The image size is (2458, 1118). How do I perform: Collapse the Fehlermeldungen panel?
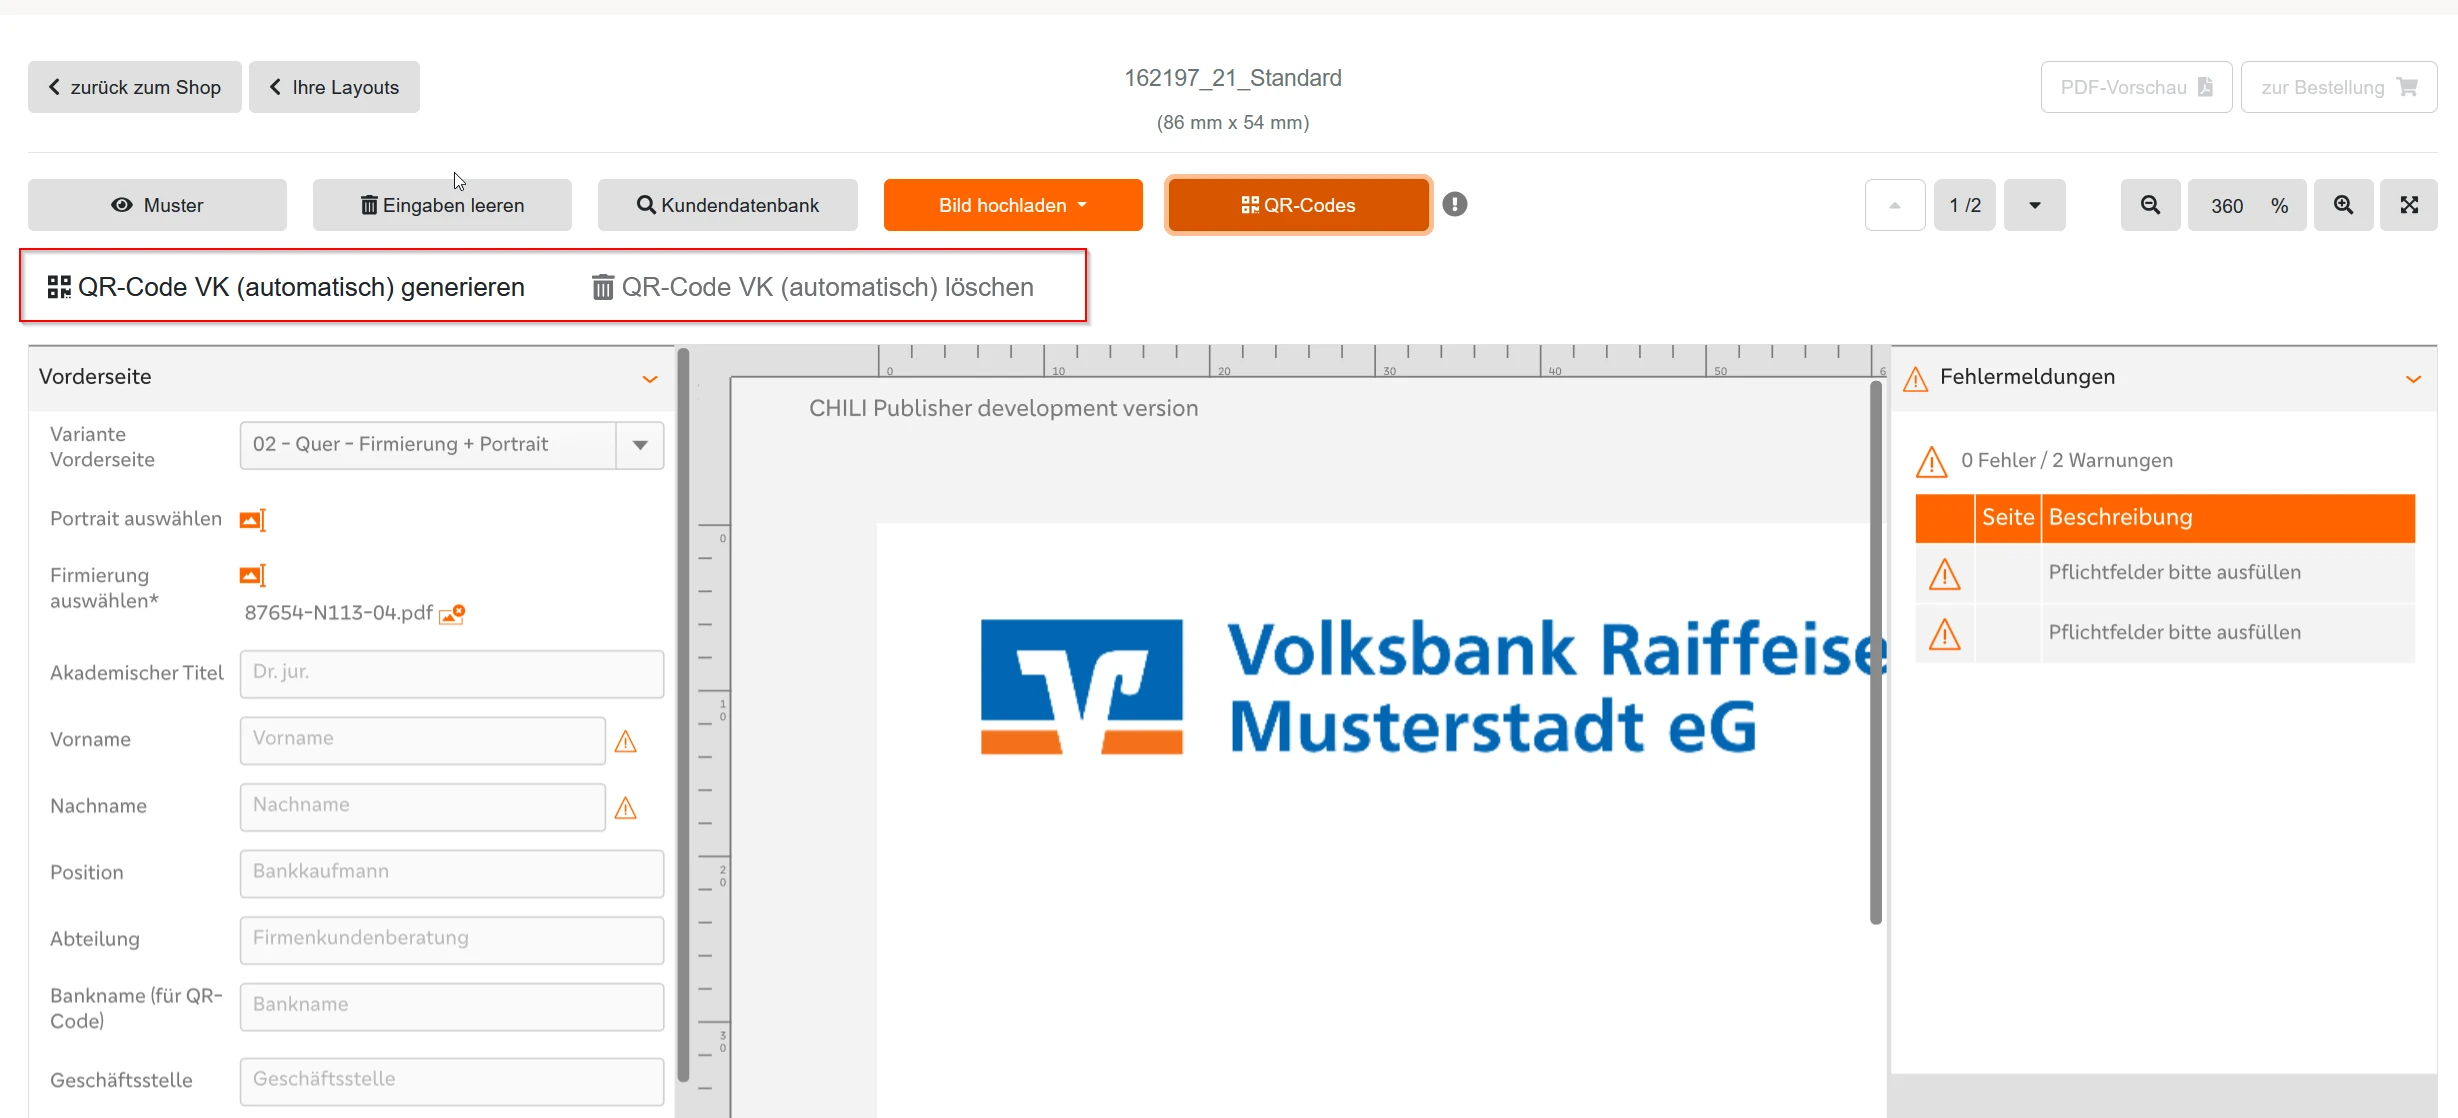[2413, 378]
